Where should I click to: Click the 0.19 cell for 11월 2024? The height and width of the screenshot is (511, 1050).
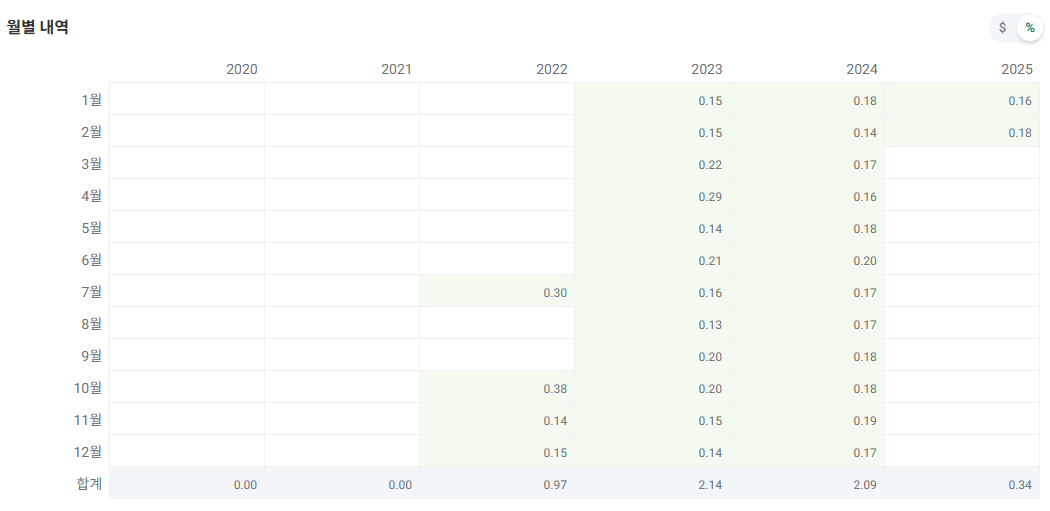coord(807,421)
